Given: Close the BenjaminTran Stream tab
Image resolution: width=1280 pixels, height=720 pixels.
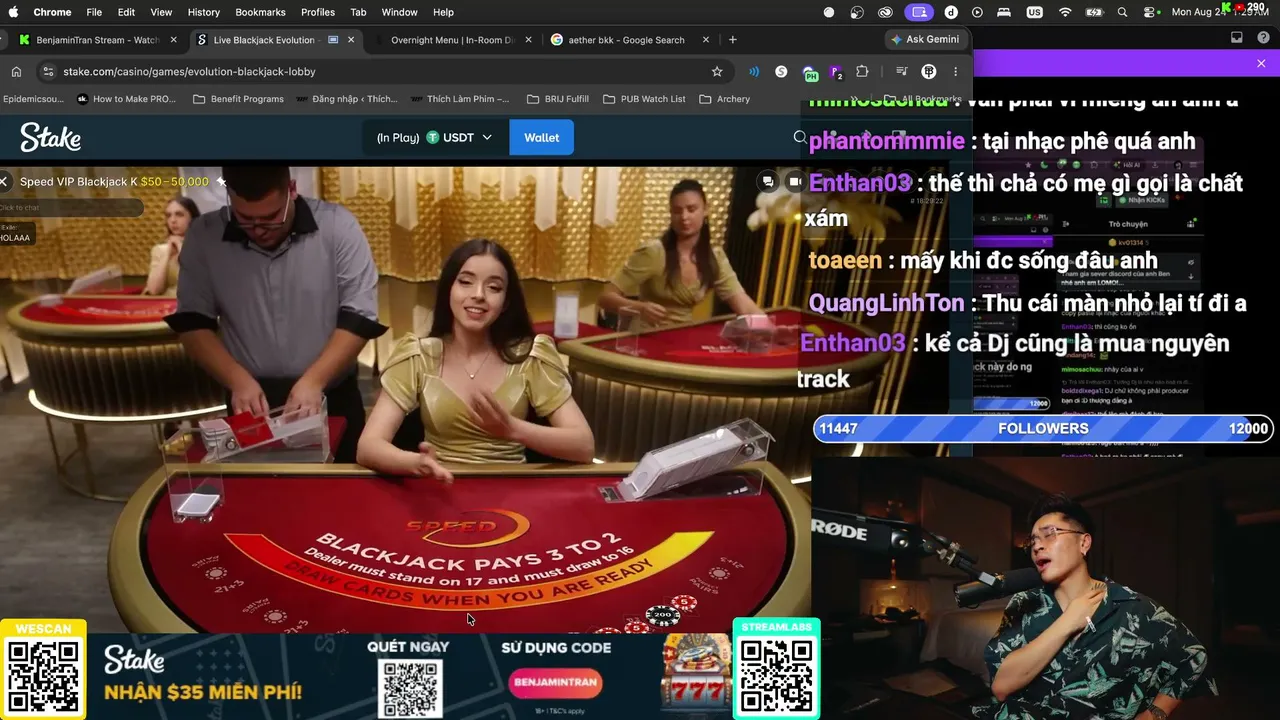Looking at the screenshot, I should (x=174, y=40).
